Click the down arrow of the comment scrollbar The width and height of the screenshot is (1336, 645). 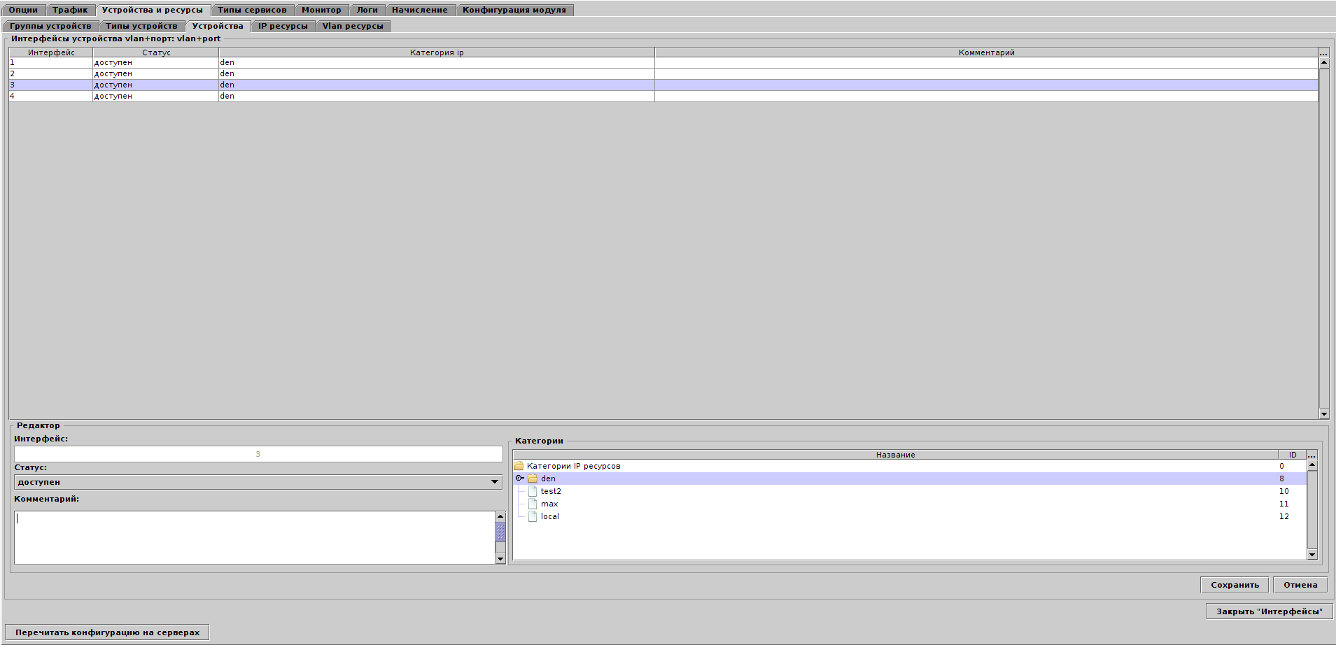501,559
